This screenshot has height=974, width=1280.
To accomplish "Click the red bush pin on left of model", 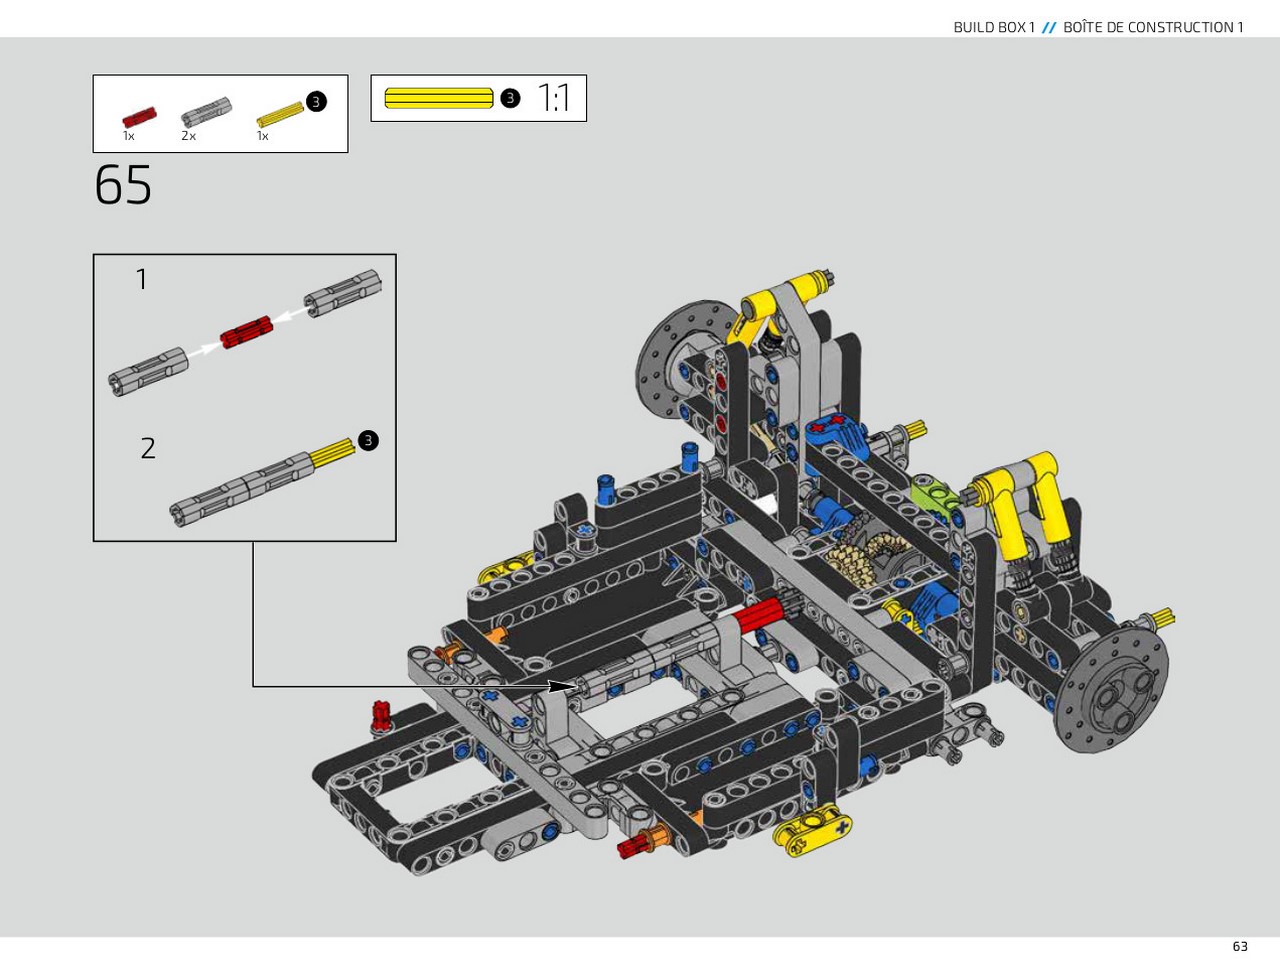I will click(381, 716).
